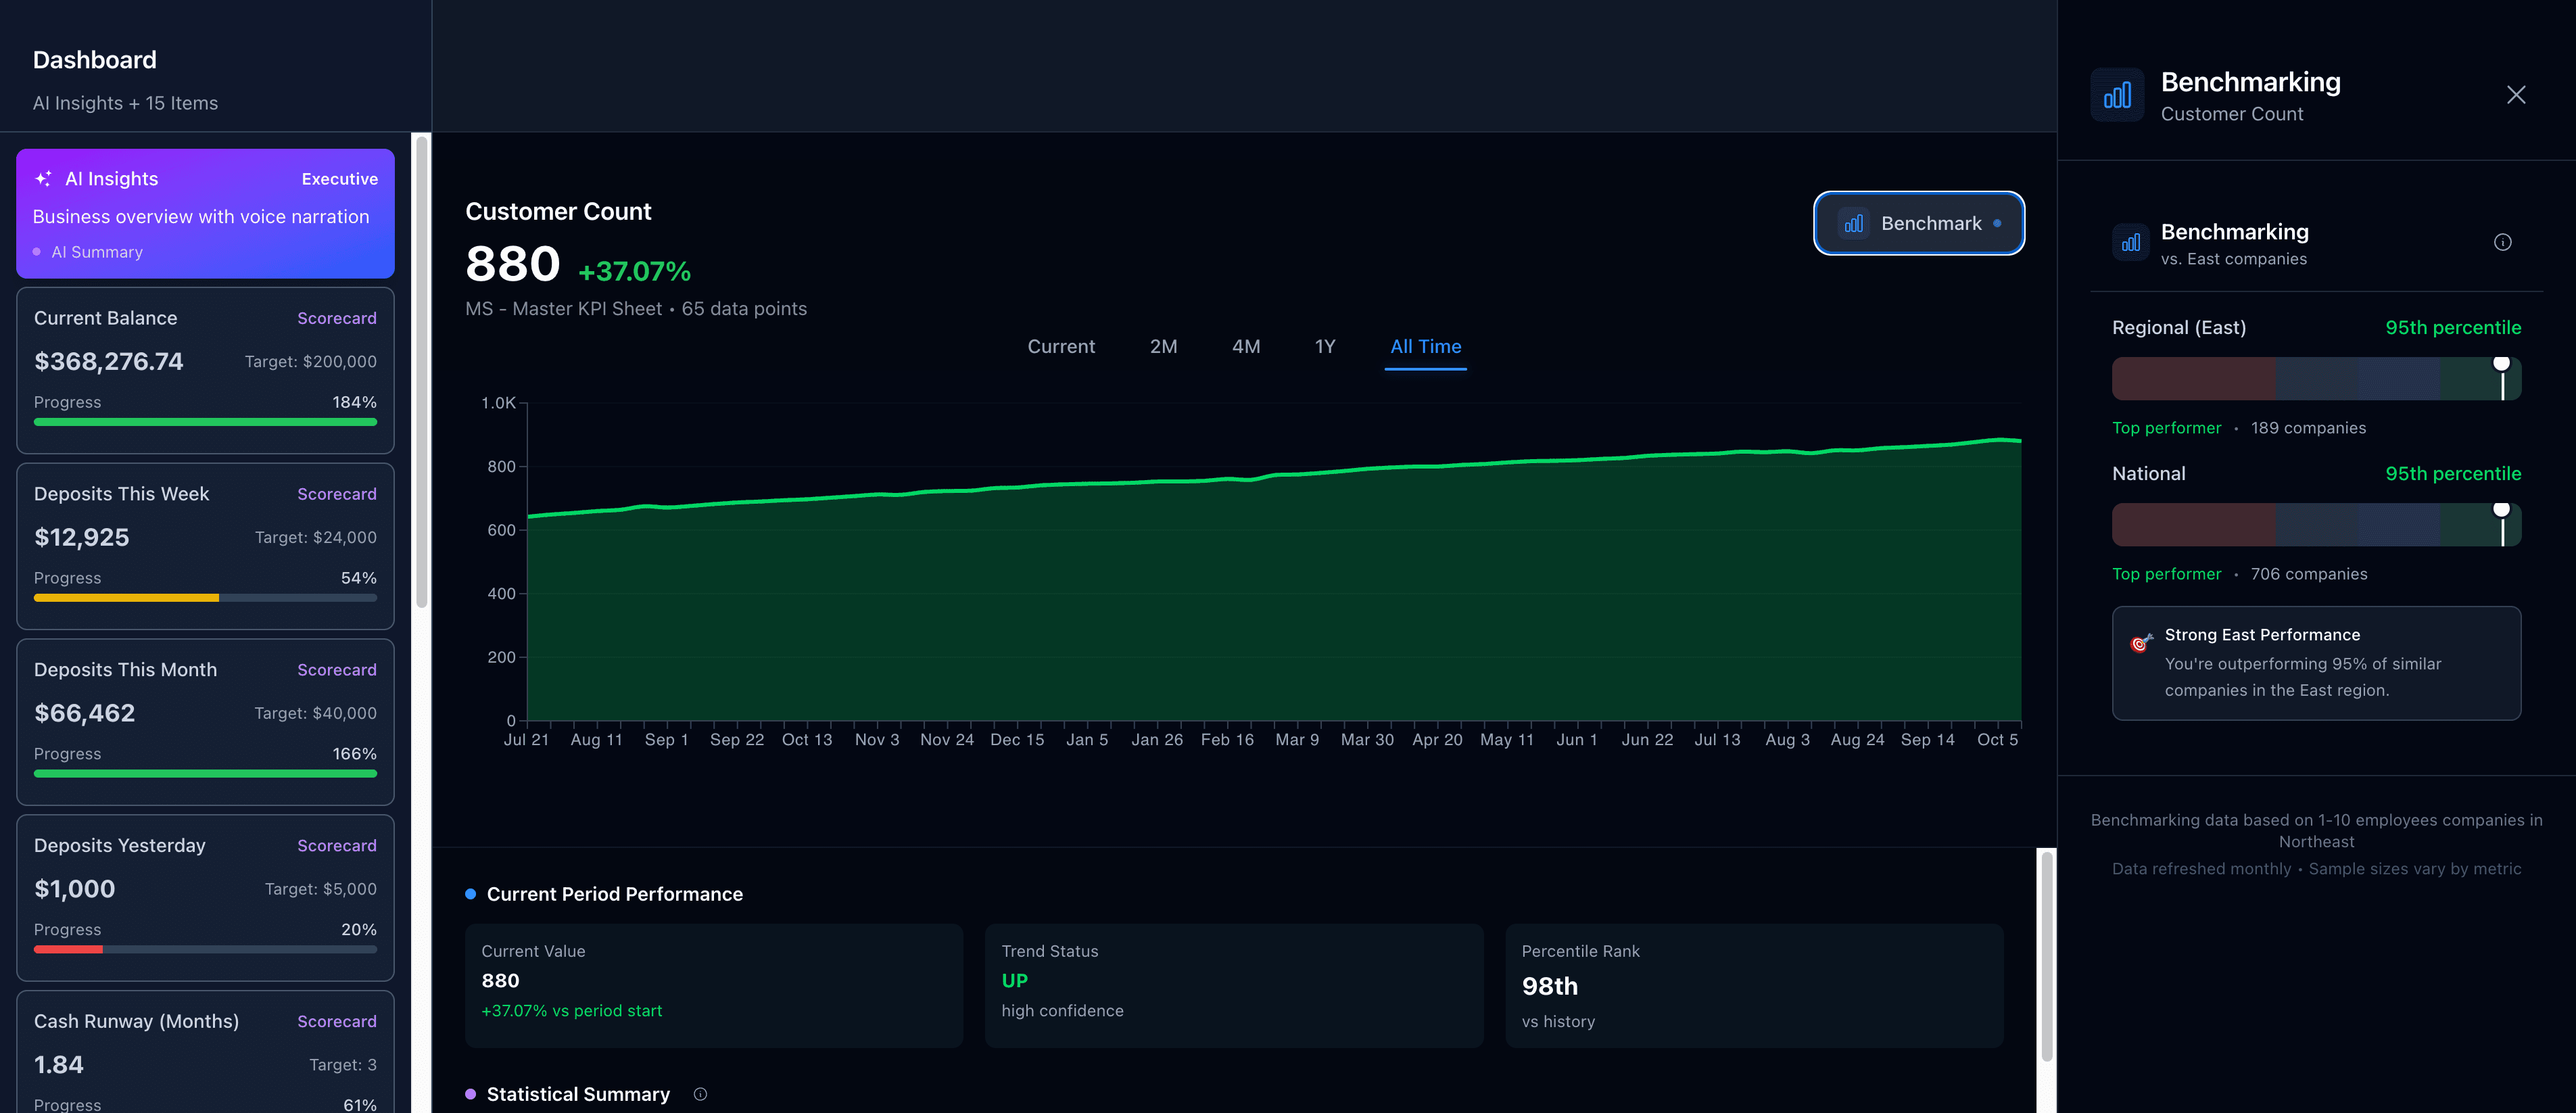The image size is (2576, 1113).
Task: Click the blue dot beside Current Period Performance
Action: [x=471, y=893]
